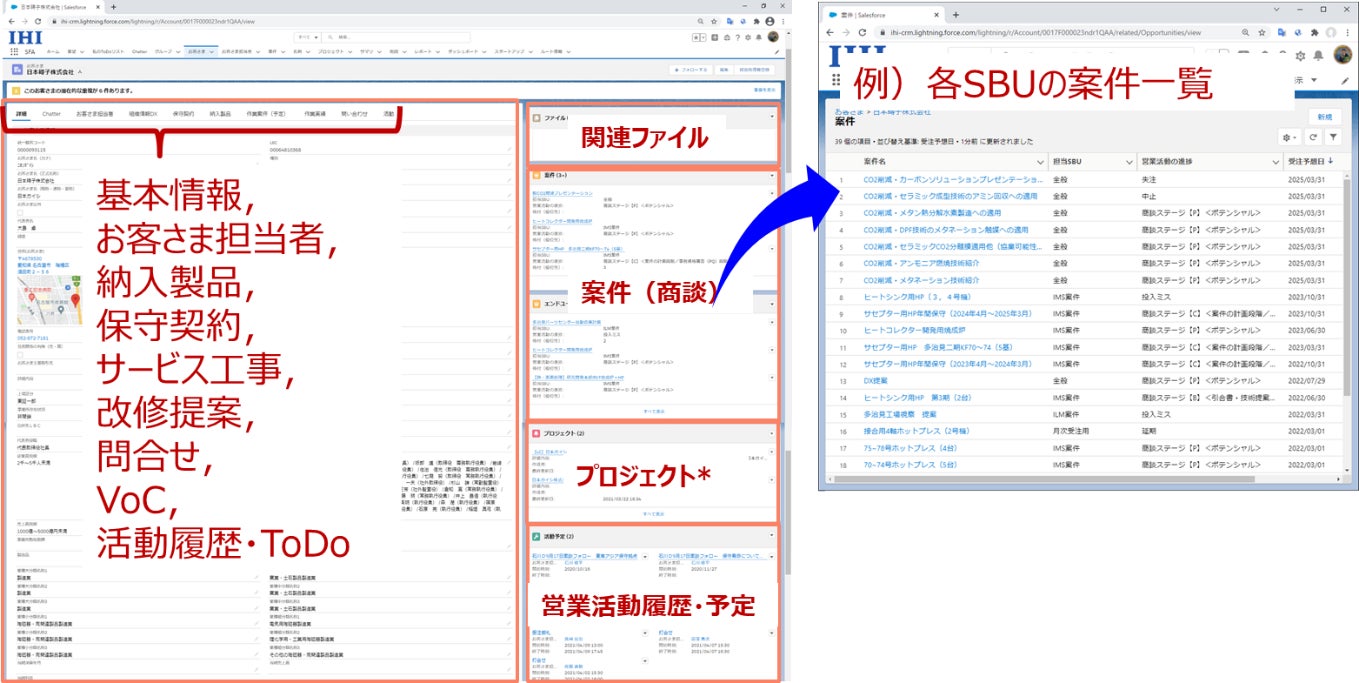
Task: Open notifications bell in right Salesforce window
Action: [1318, 56]
